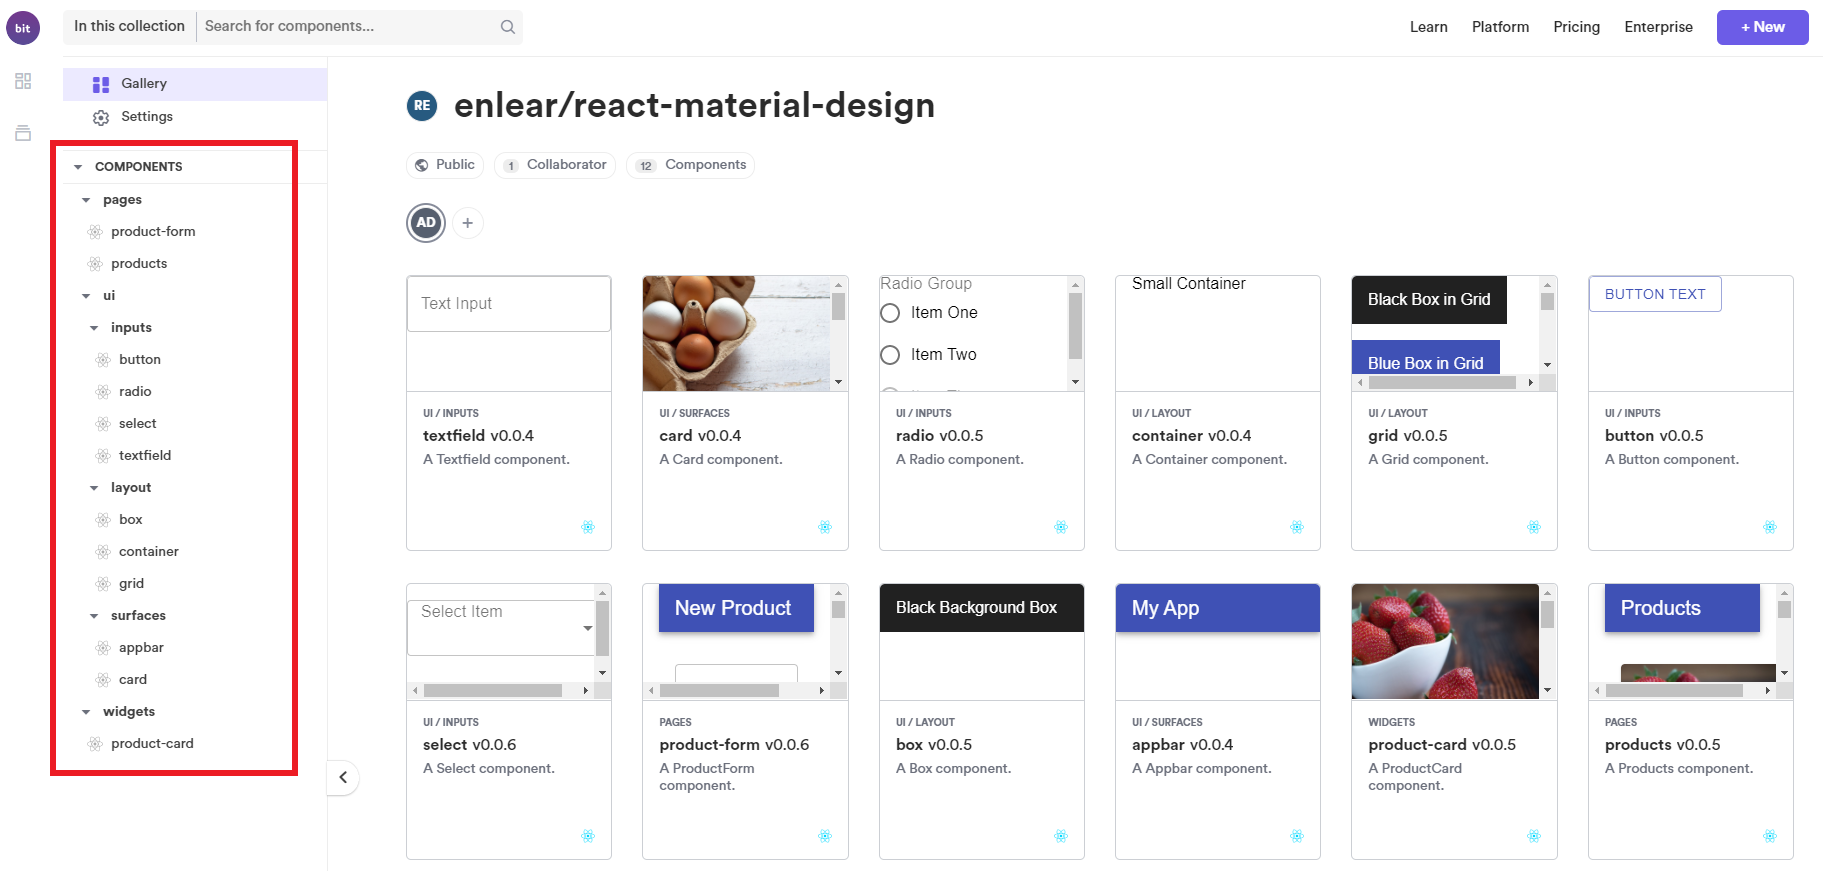Click the BUTTON TEXT preview button
This screenshot has width=1823, height=871.
[1655, 294]
